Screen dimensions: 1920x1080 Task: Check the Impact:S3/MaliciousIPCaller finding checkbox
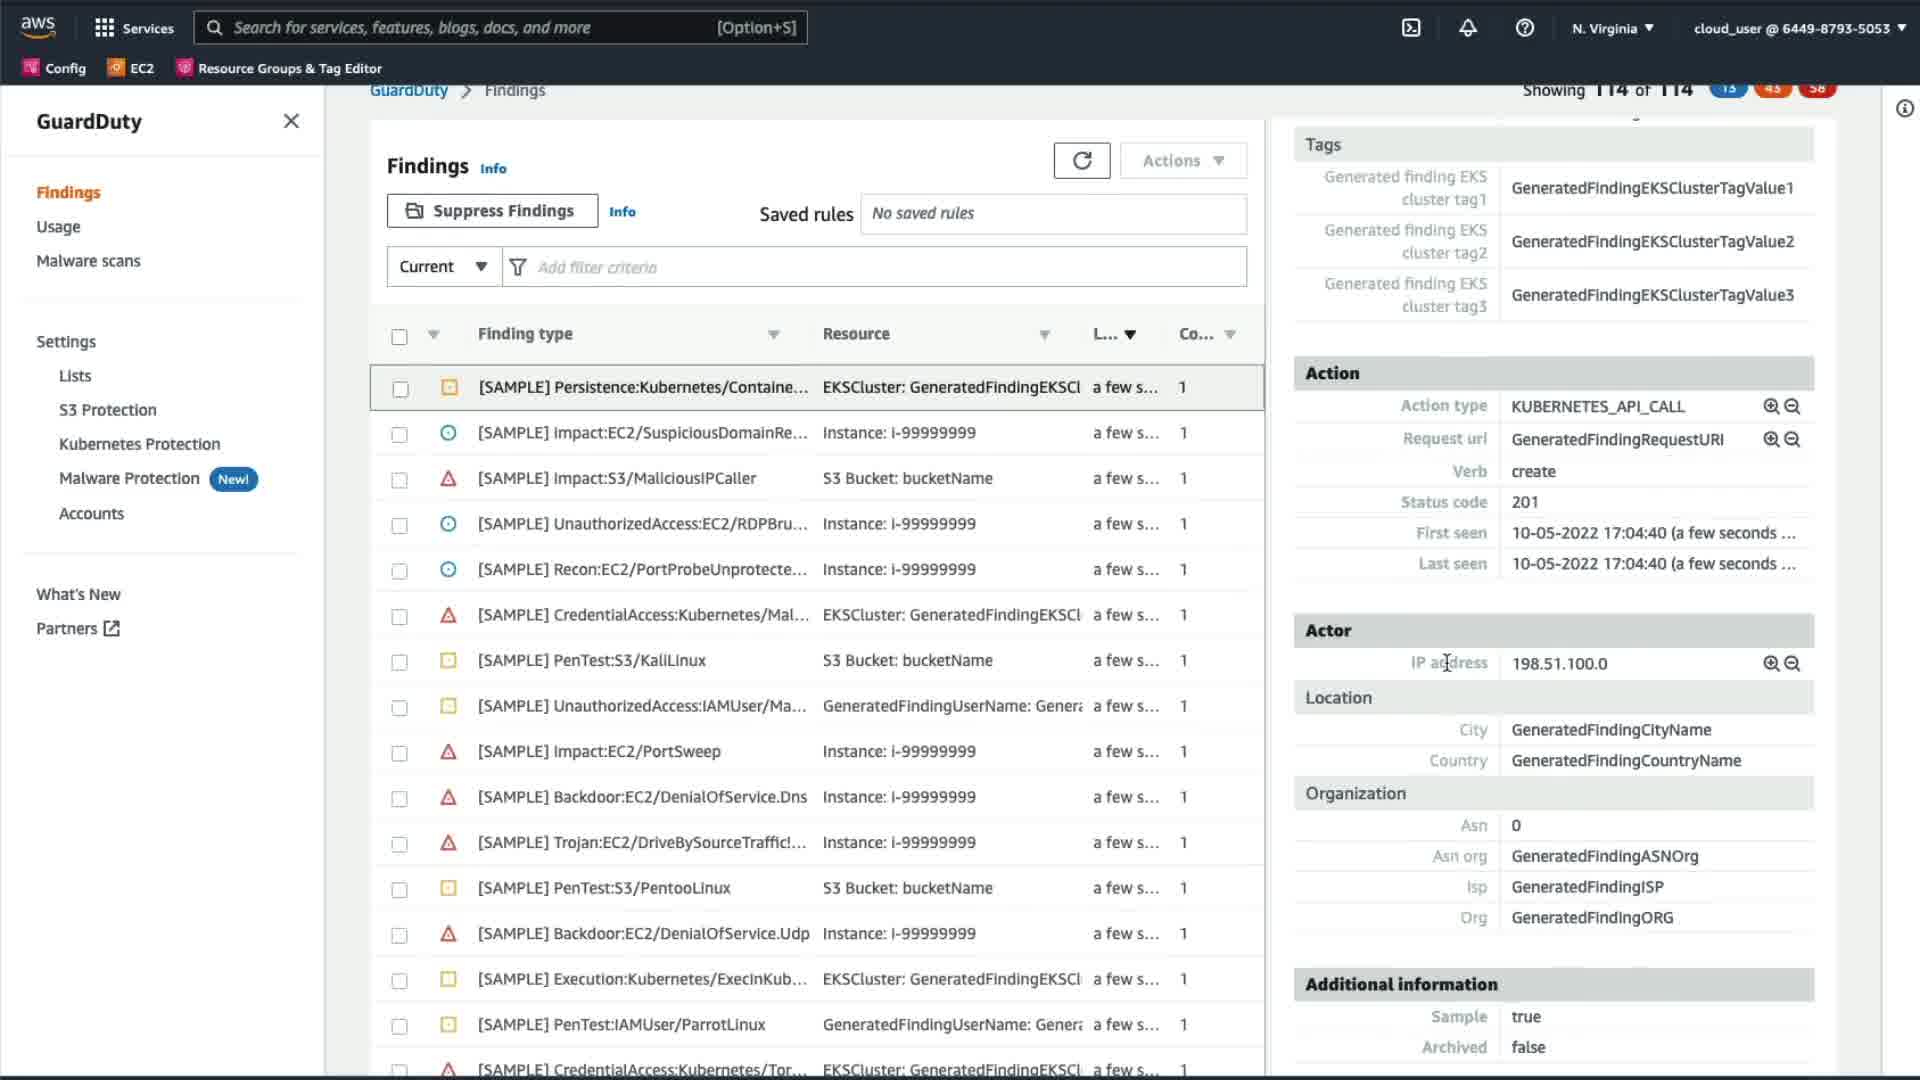coord(399,480)
